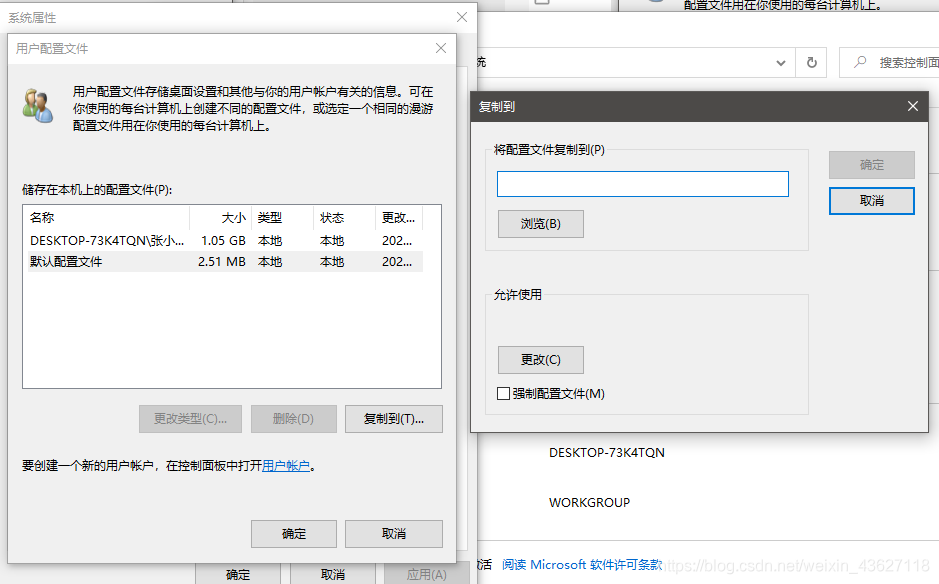This screenshot has height=584, width=939.
Task: Click 取消 in the 复制到 dialog
Action: pyautogui.click(x=871, y=201)
